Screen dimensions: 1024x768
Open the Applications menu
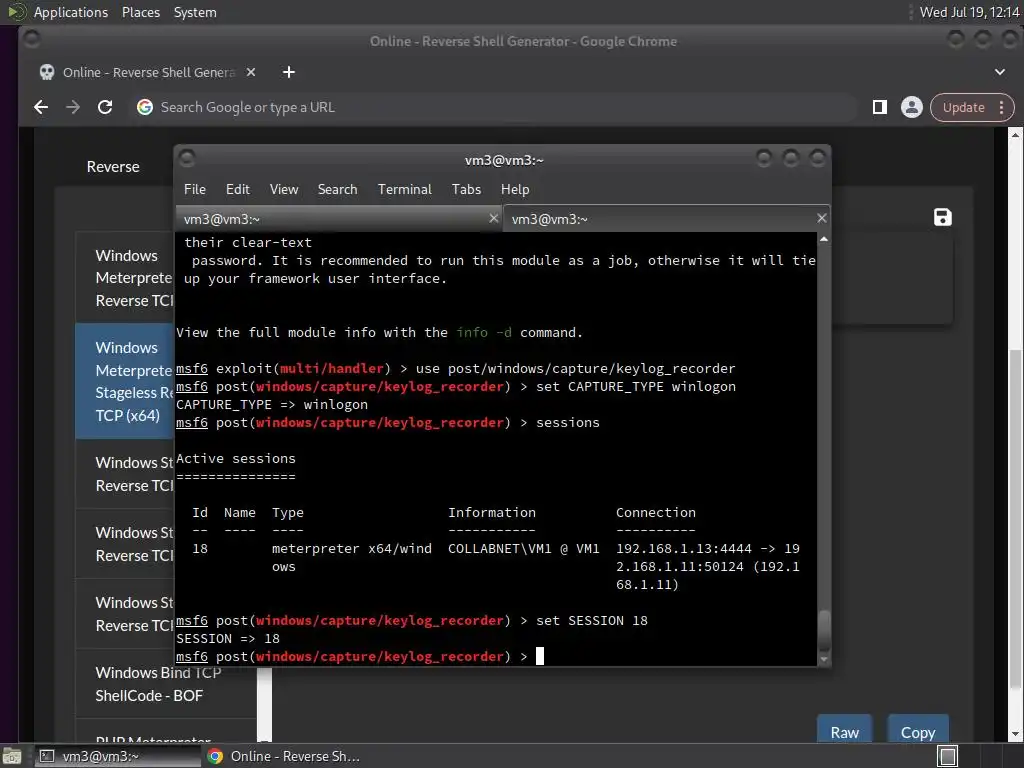pos(71,12)
